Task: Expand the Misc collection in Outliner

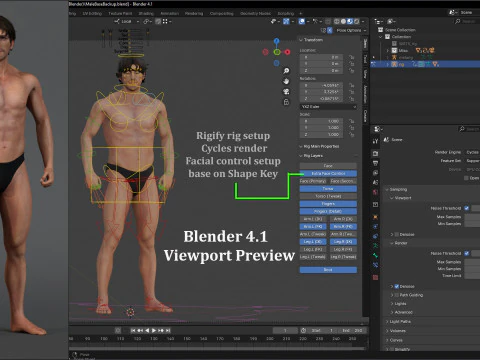Action: click(388, 50)
